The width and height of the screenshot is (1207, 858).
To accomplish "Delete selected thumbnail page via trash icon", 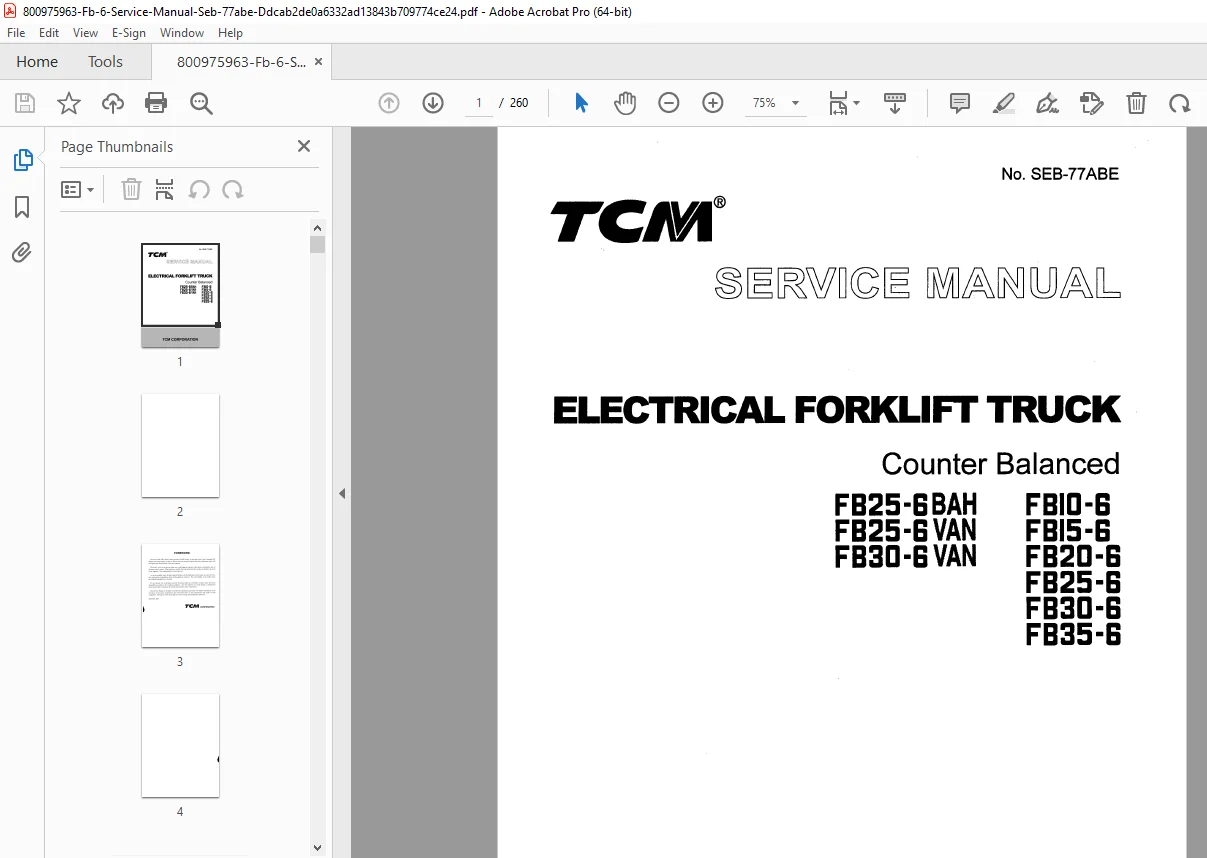I will pyautogui.click(x=131, y=190).
